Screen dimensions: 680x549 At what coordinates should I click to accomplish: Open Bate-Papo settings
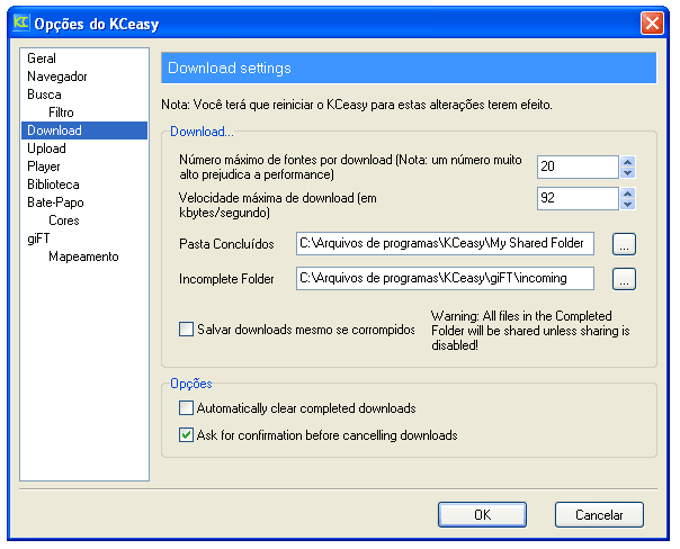click(x=56, y=203)
